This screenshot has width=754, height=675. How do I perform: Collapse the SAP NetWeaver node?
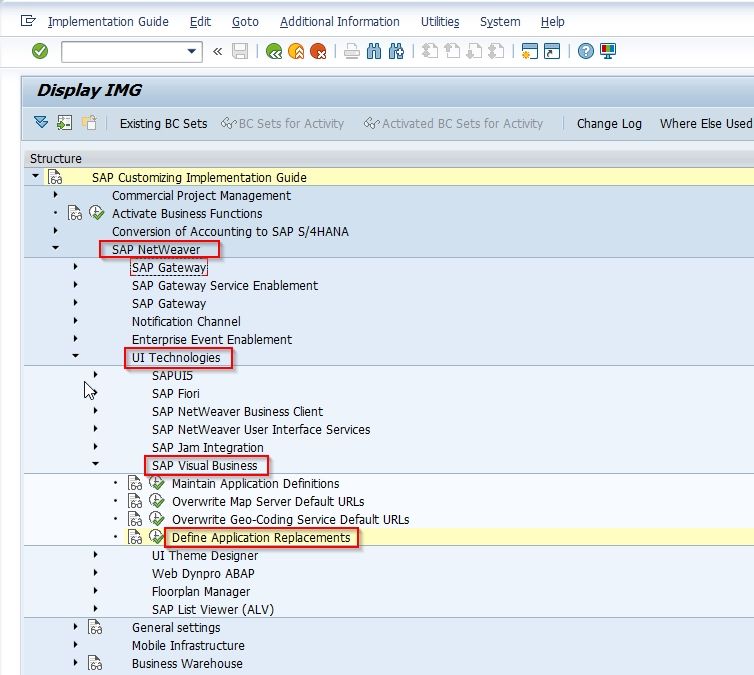point(56,248)
